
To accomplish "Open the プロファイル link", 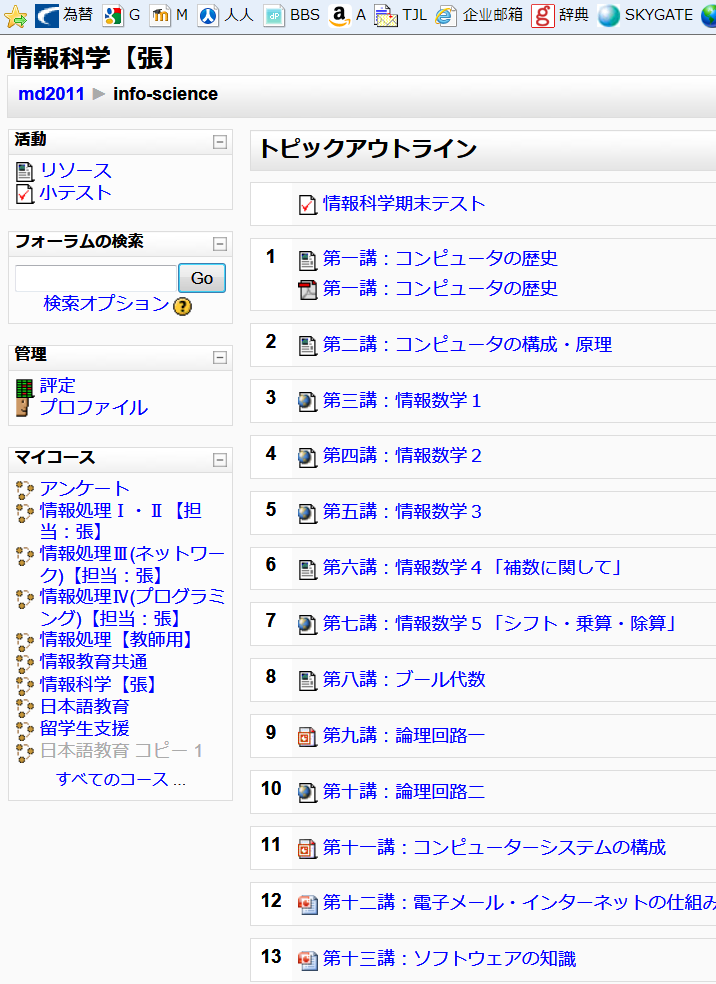I will pyautogui.click(x=94, y=408).
